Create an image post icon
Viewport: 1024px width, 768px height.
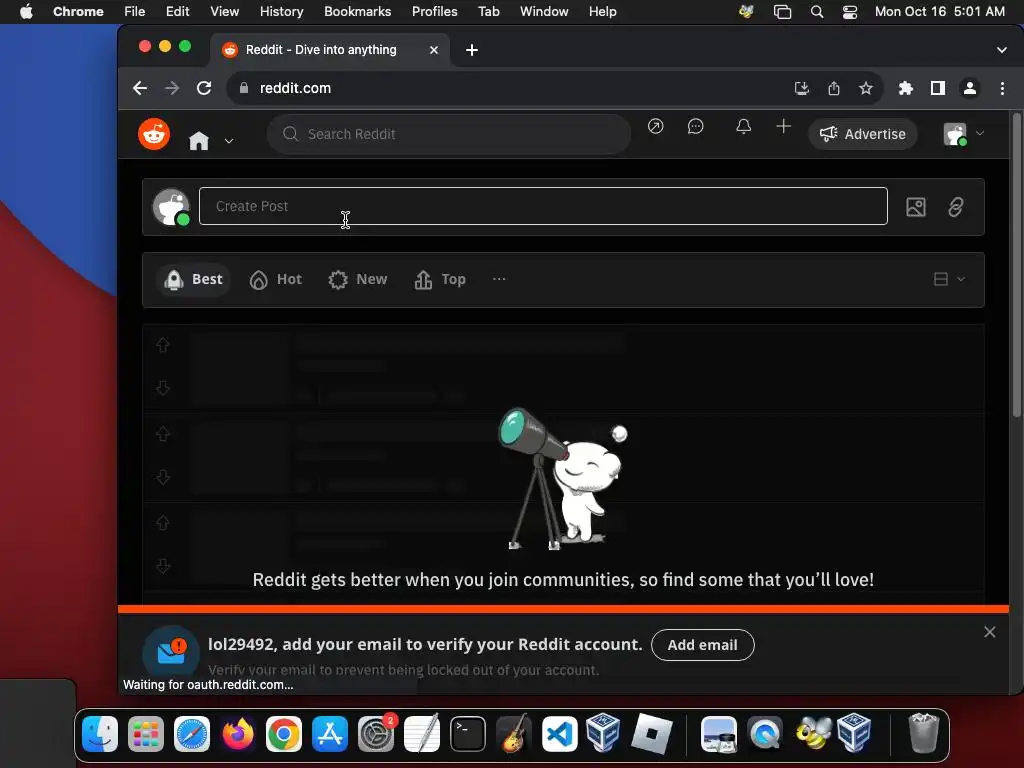pyautogui.click(x=916, y=207)
